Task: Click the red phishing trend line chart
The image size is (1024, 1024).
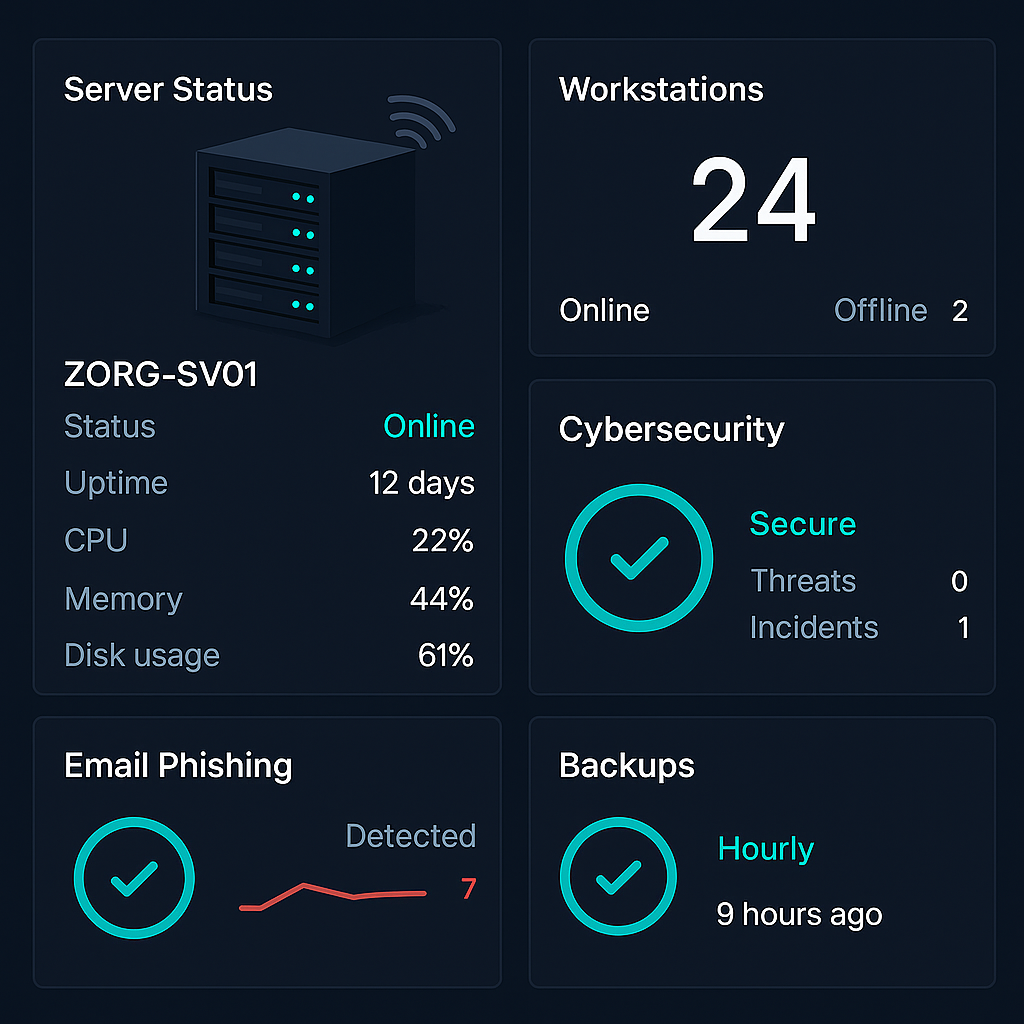Action: pos(332,896)
